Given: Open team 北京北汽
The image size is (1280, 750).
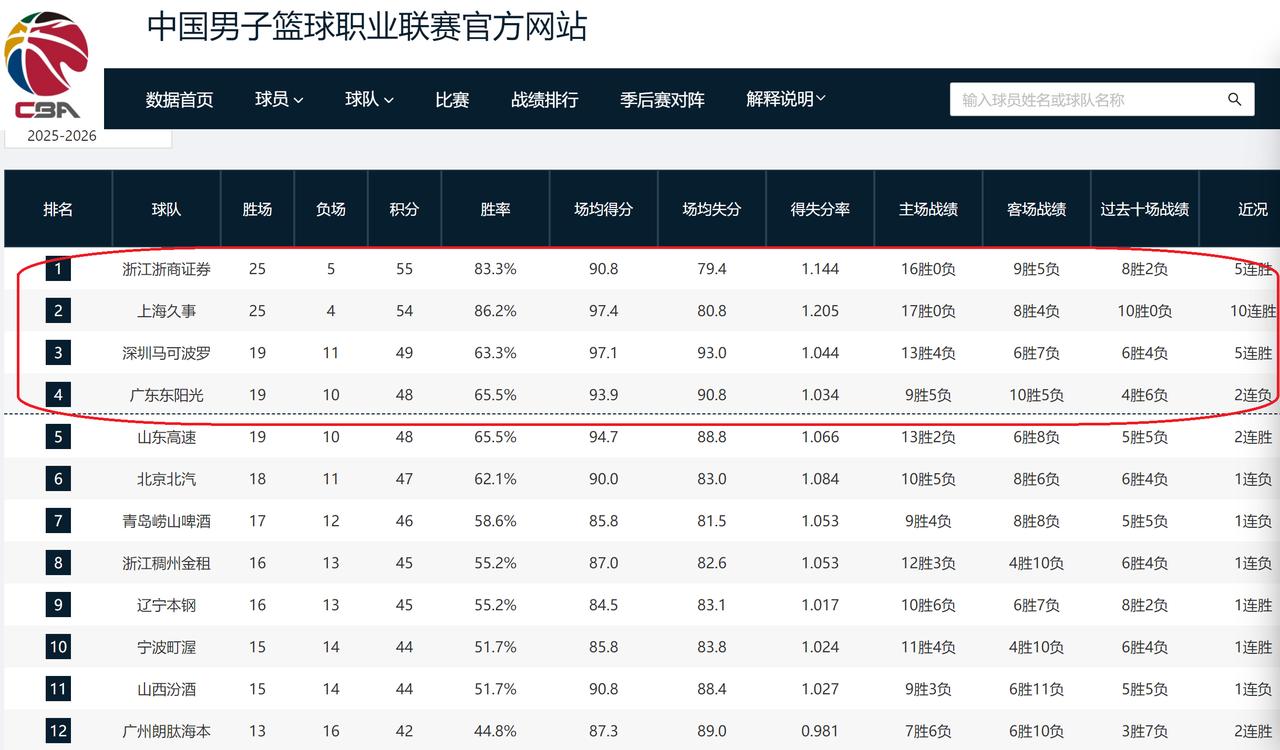Looking at the screenshot, I should 166,479.
